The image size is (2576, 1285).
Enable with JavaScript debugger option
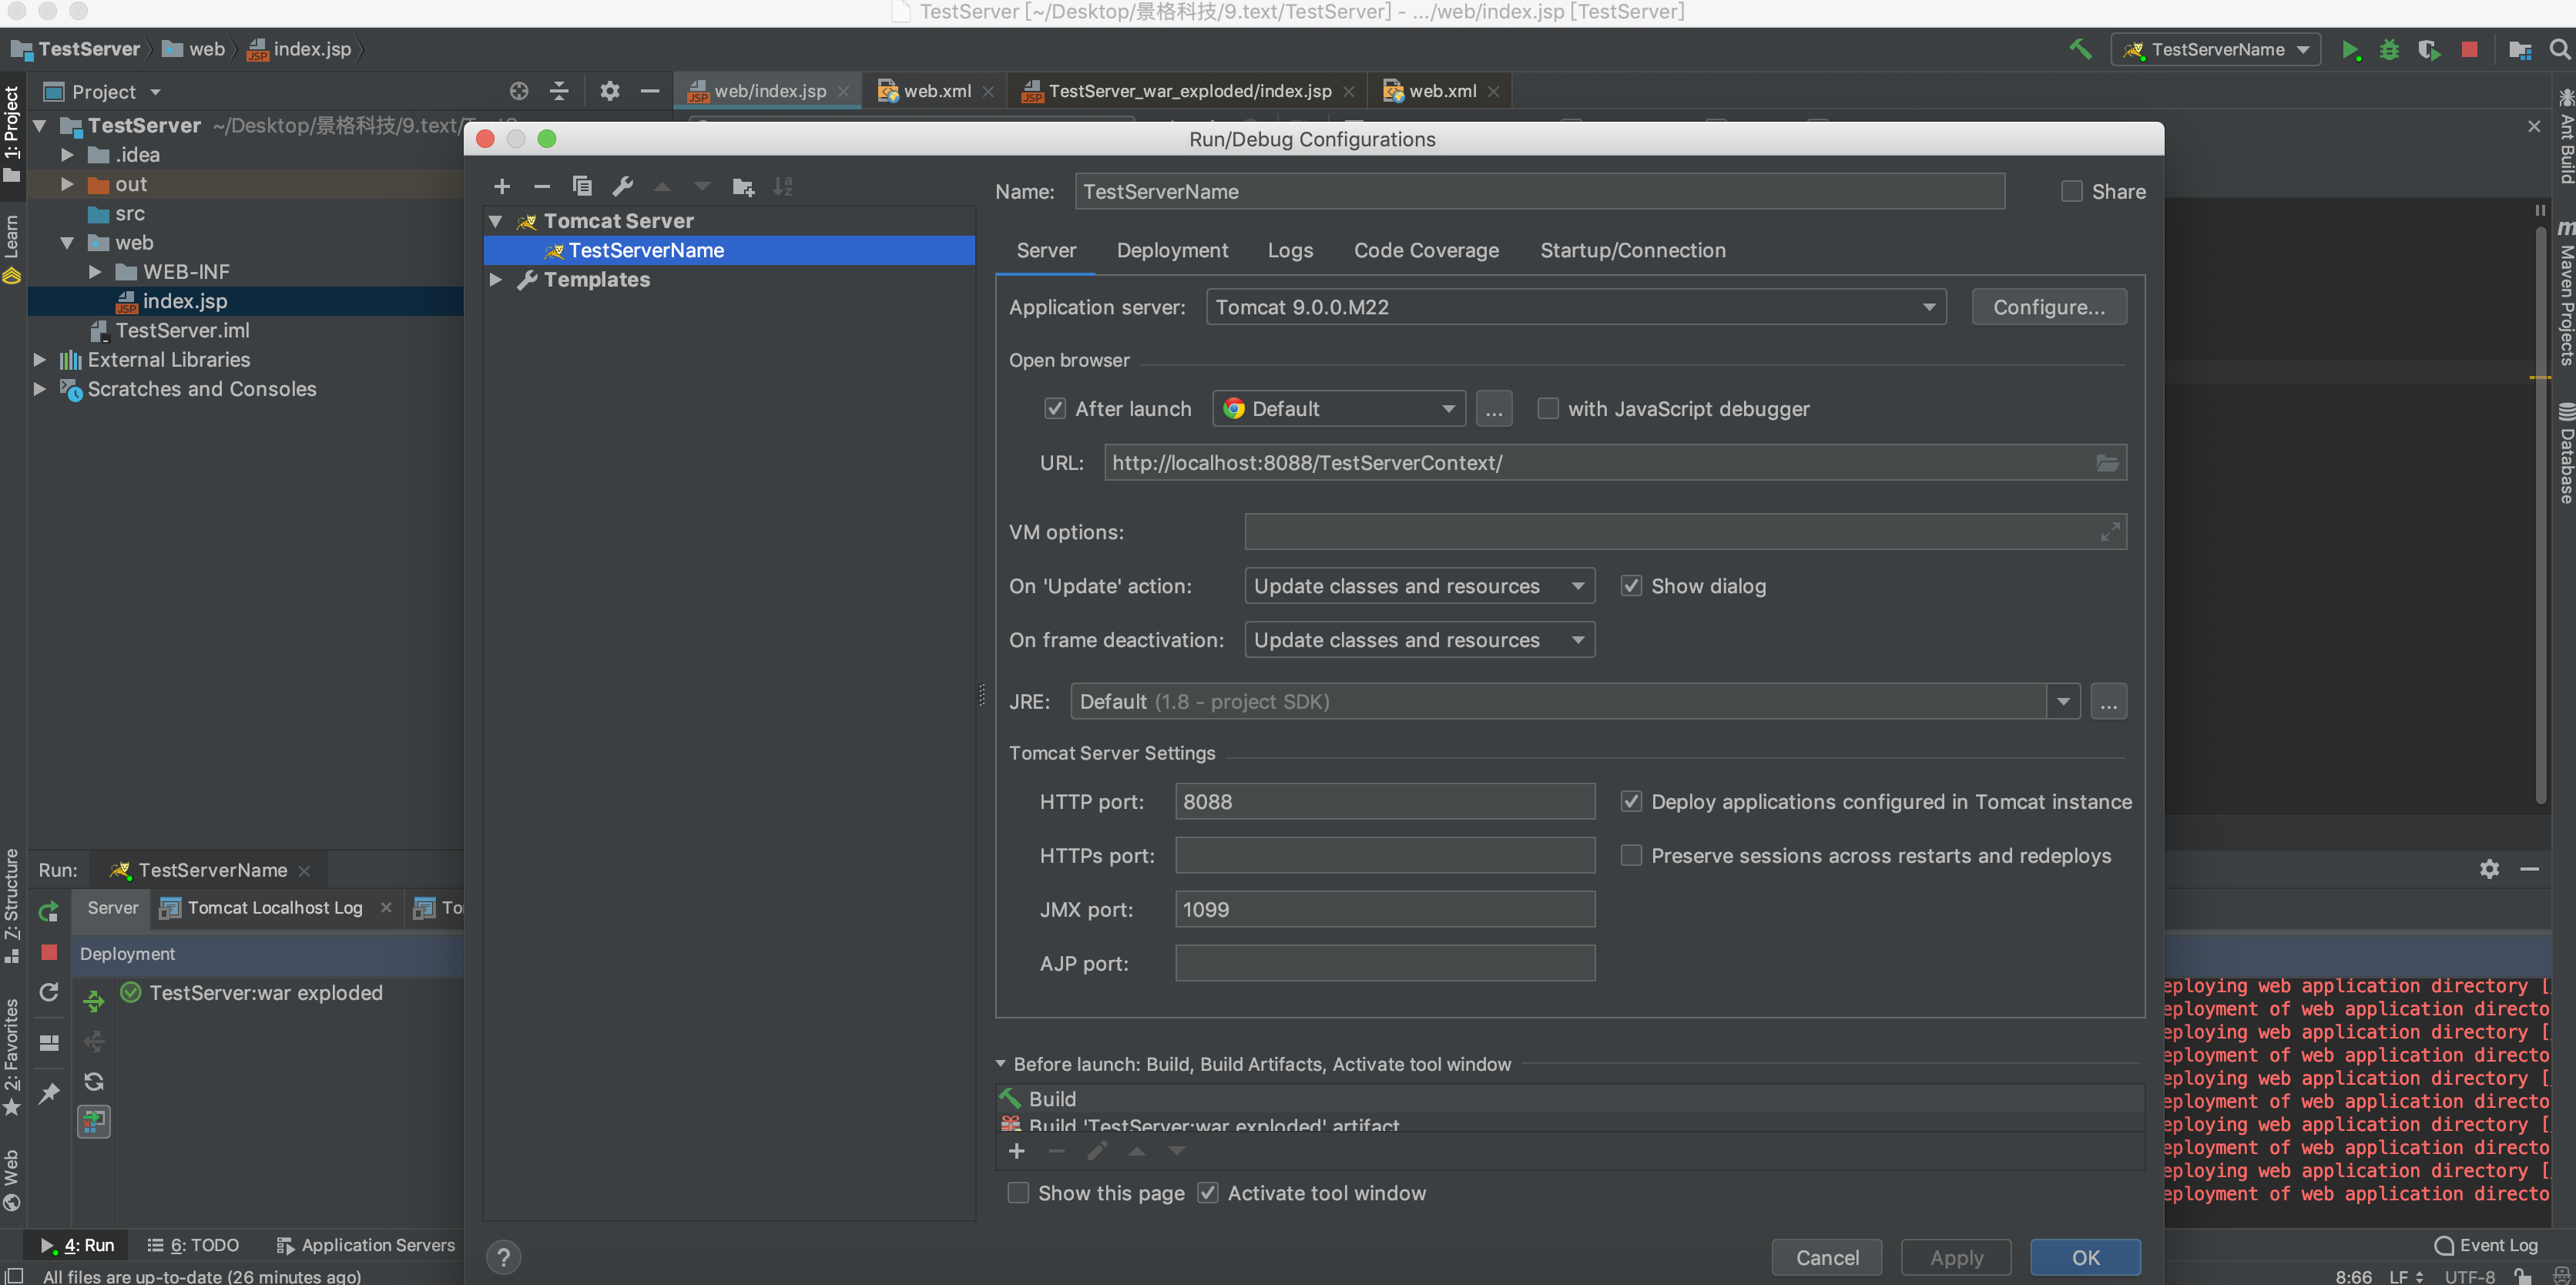coord(1547,408)
